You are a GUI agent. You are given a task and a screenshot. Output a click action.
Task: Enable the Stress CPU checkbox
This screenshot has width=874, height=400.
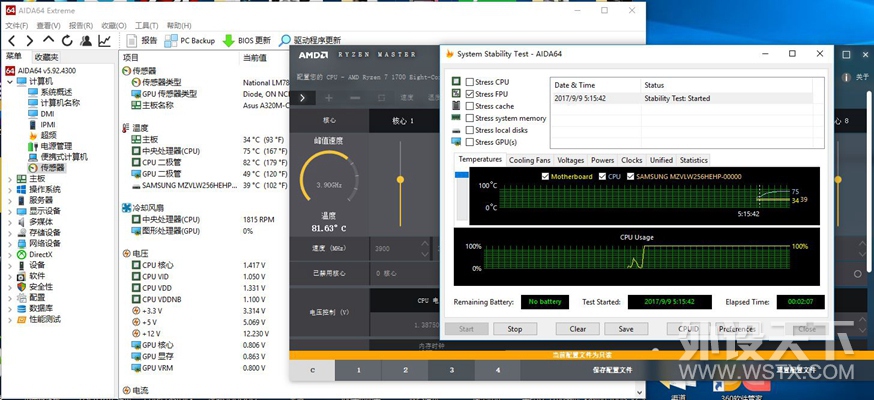(470, 82)
